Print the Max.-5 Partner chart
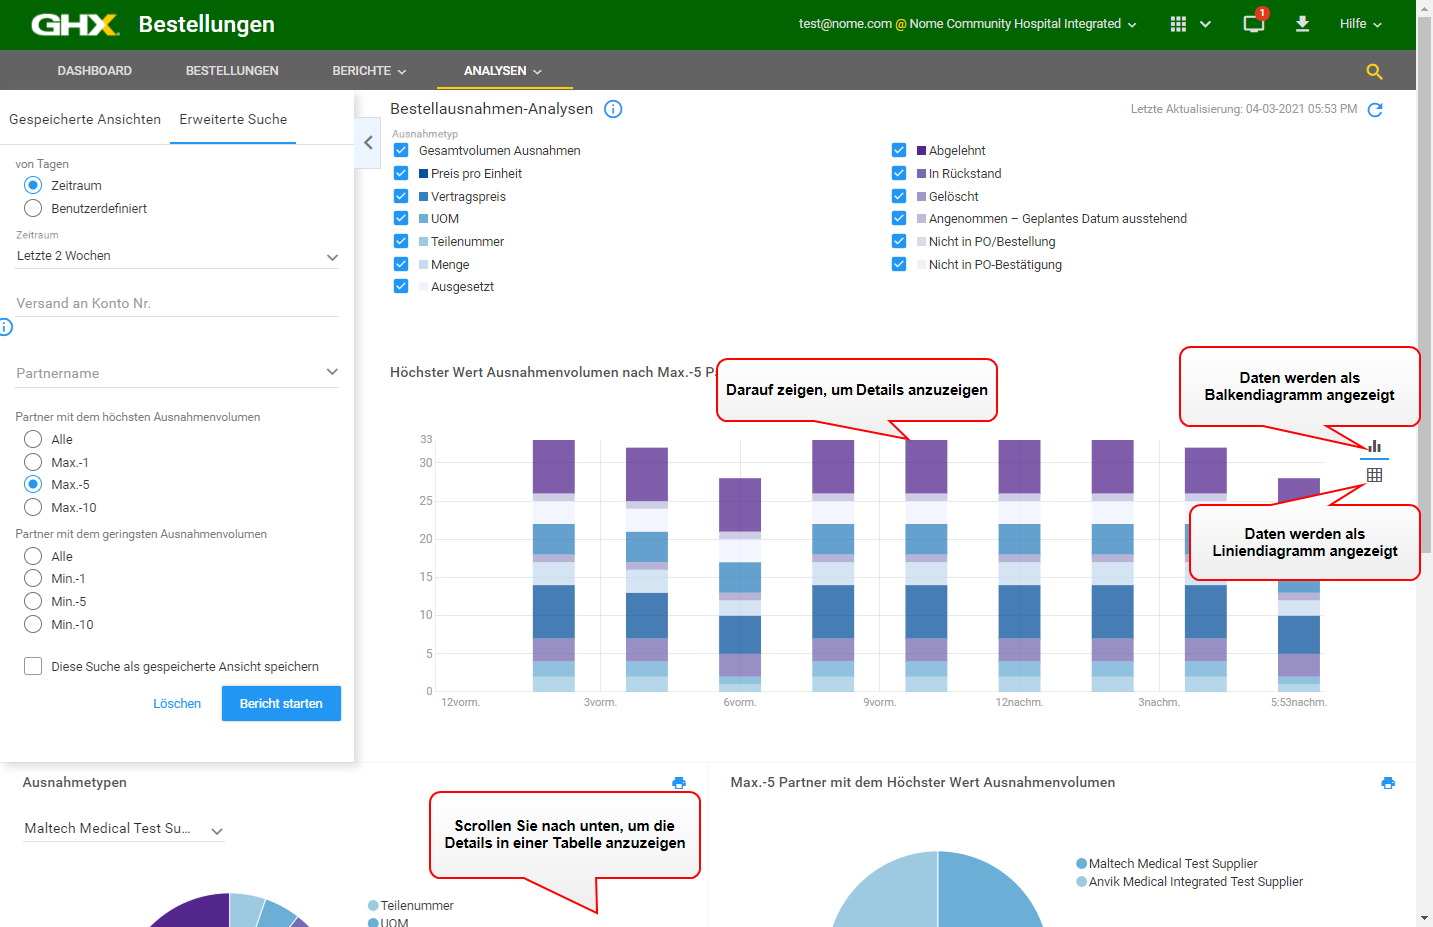 tap(1388, 783)
